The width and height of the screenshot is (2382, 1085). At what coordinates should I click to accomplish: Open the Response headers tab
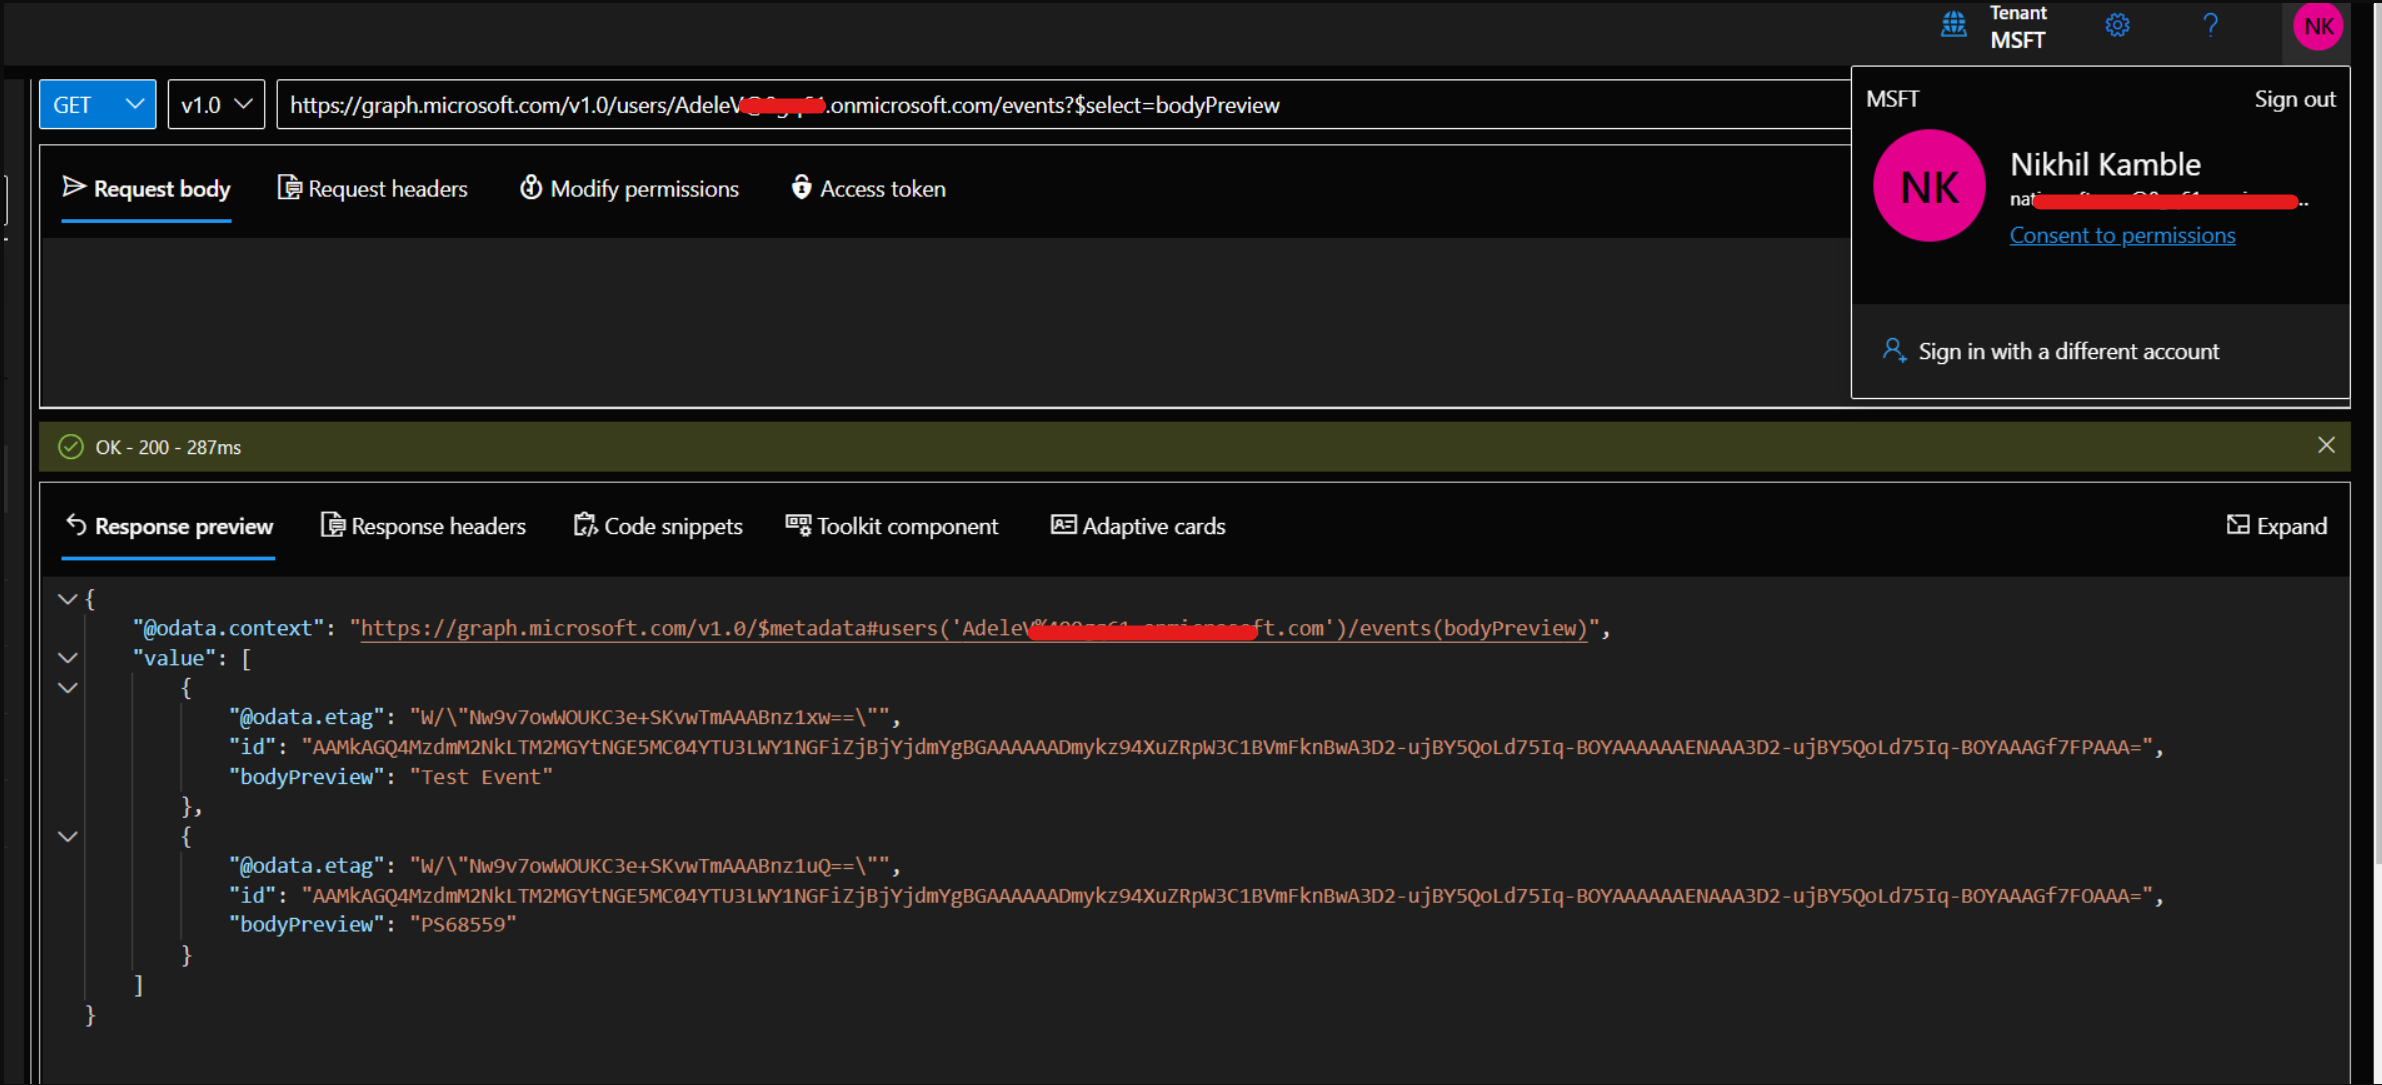[423, 526]
